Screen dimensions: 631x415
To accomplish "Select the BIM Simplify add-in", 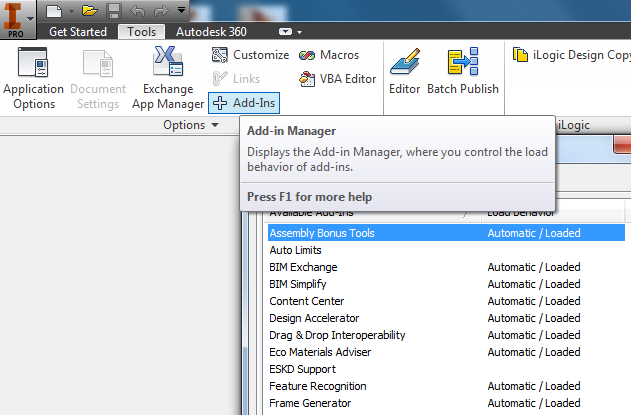I will (298, 284).
